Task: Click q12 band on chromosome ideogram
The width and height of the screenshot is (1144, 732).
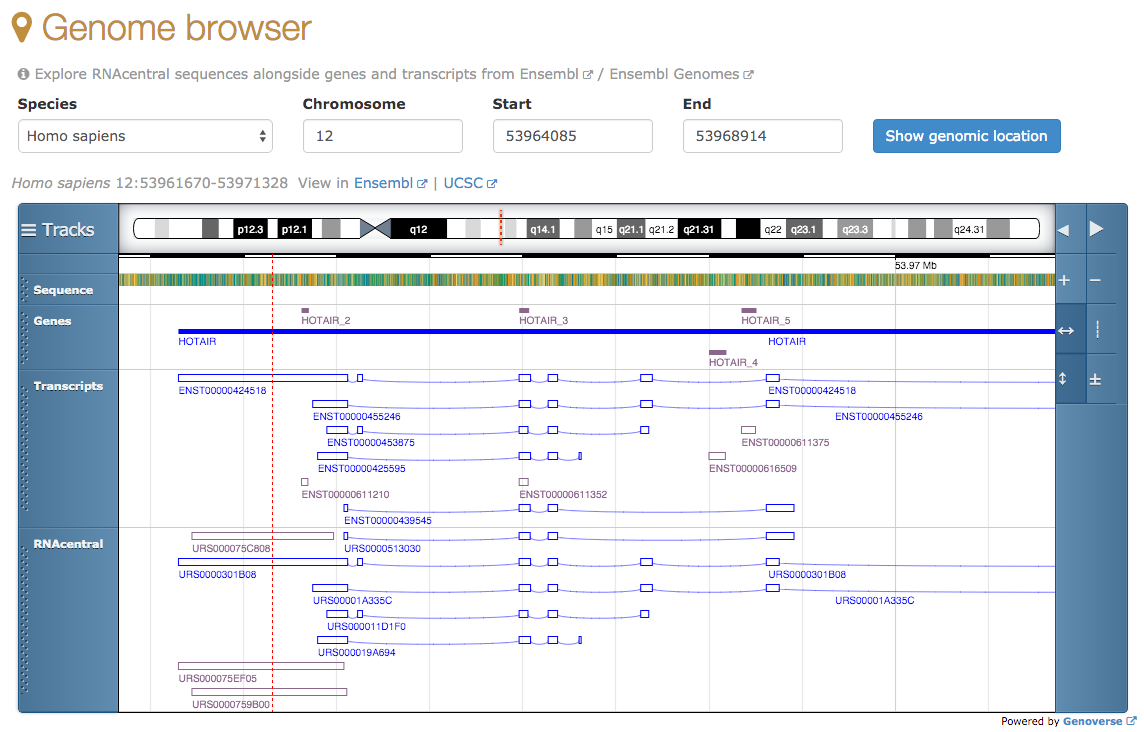Action: point(418,229)
